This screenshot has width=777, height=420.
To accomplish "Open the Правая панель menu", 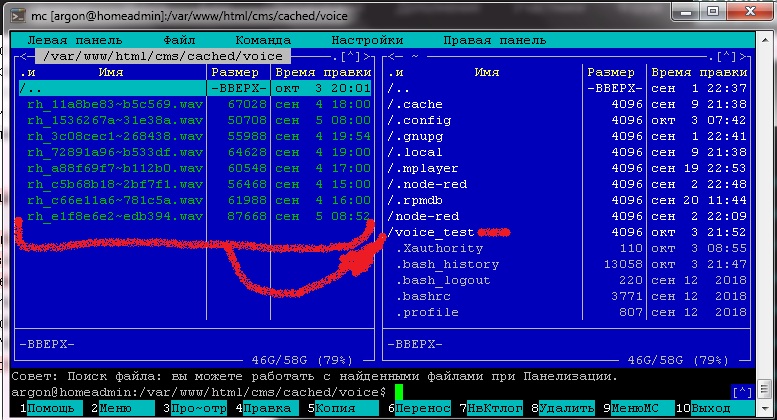I will pyautogui.click(x=495, y=40).
